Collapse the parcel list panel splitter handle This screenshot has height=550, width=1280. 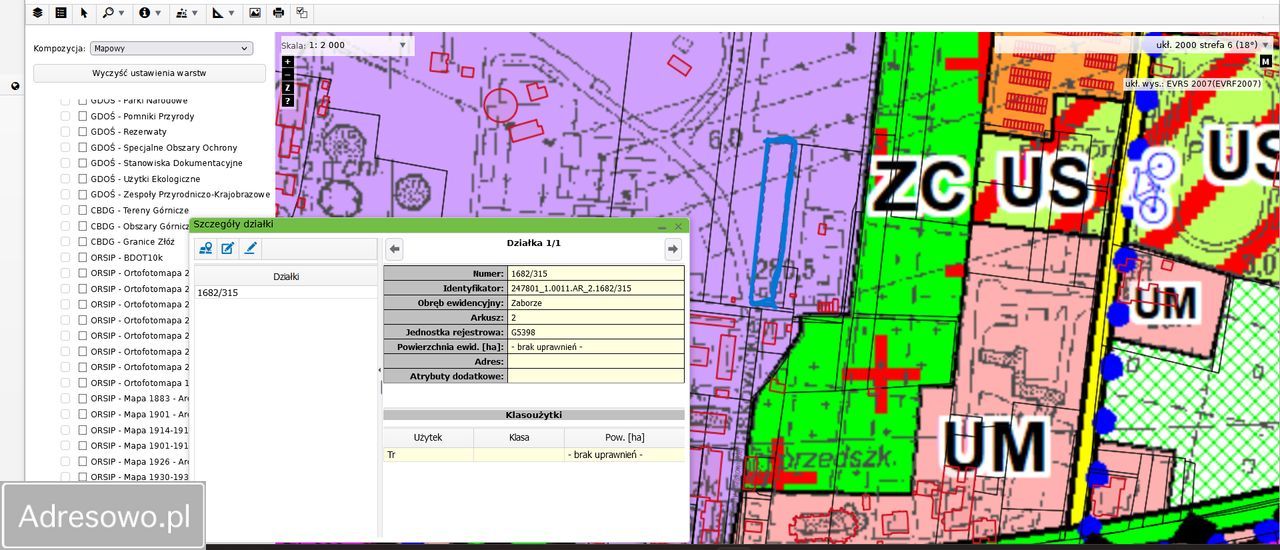(380, 370)
